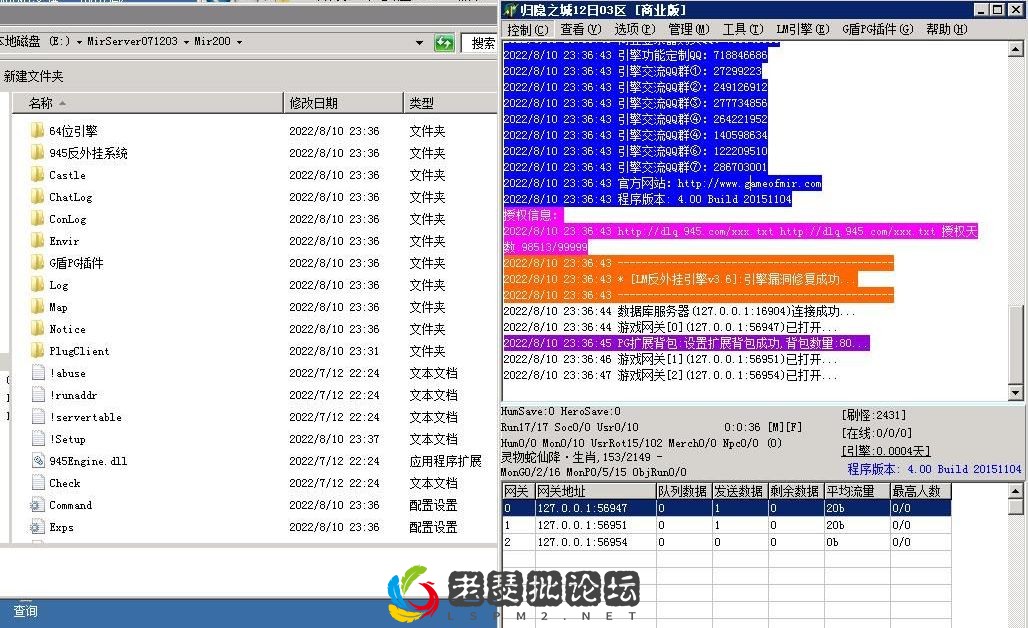Click the 发送数据 column header
1028x628 pixels.
point(740,491)
